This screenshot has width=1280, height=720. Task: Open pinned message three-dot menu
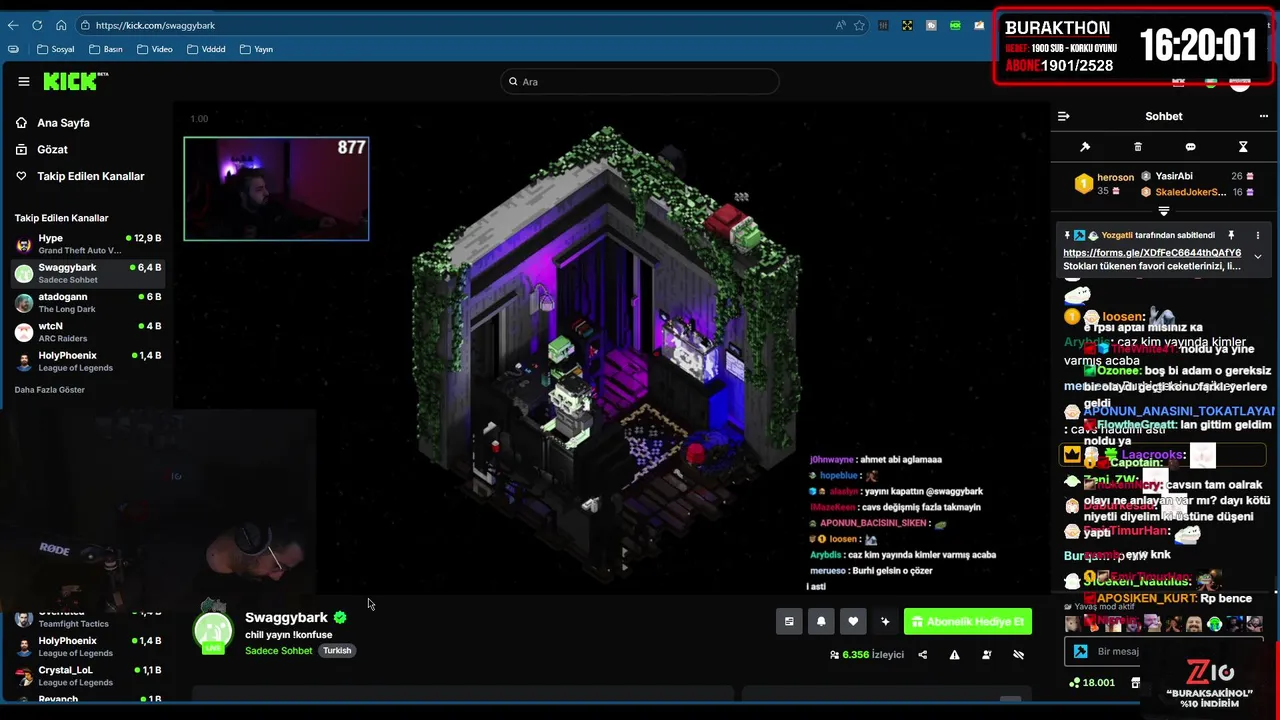(x=1258, y=236)
